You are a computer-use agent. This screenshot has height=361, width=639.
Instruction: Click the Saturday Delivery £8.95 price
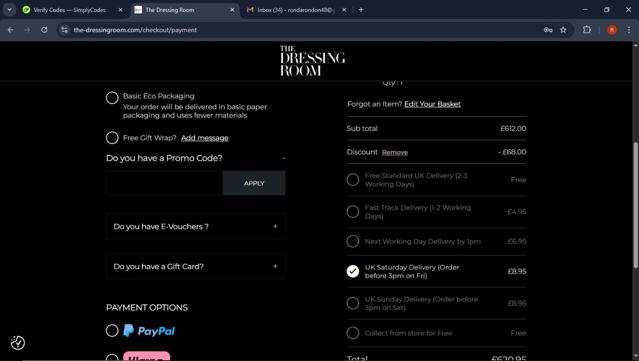pyautogui.click(x=517, y=271)
